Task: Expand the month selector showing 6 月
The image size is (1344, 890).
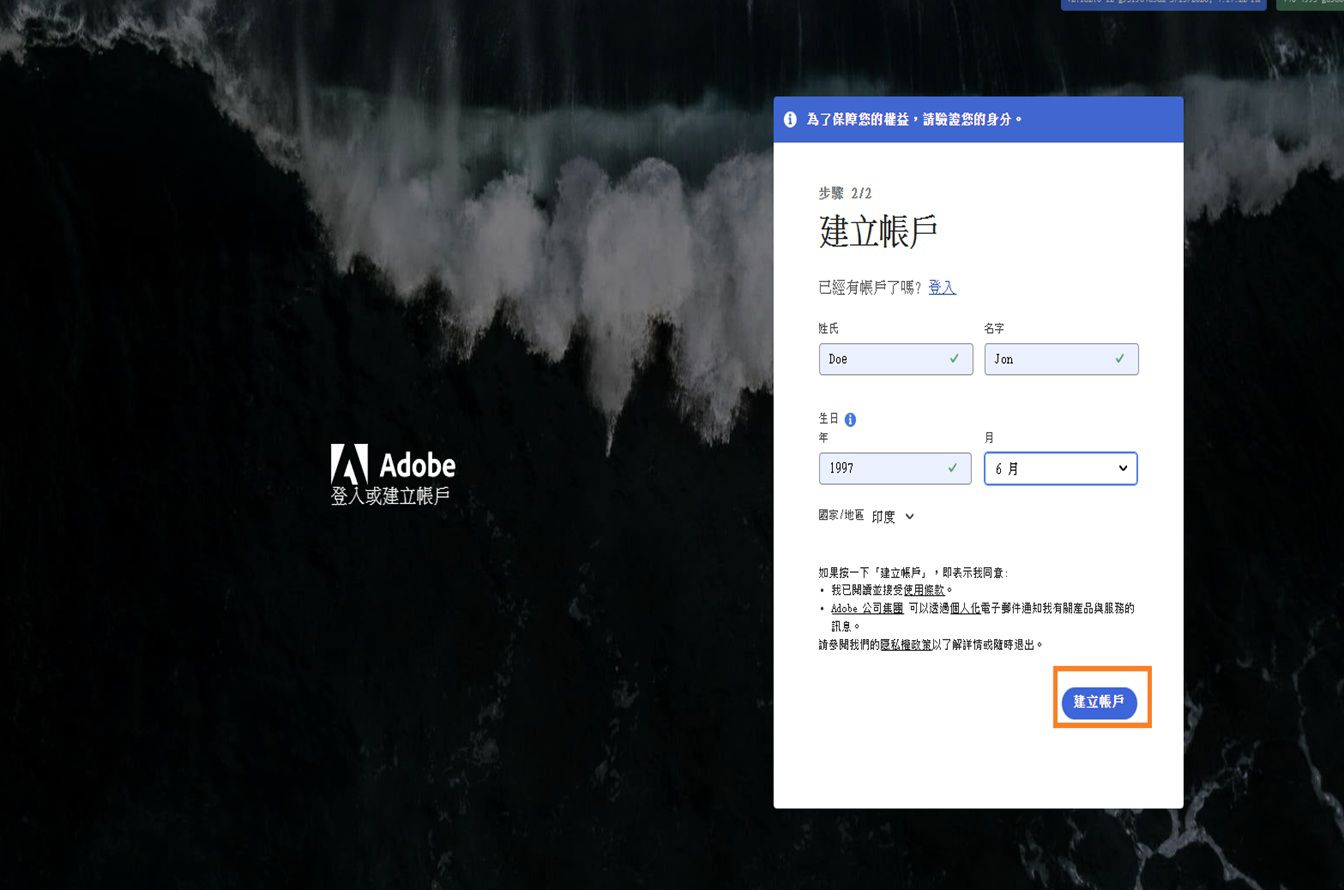Action: (x=1060, y=468)
